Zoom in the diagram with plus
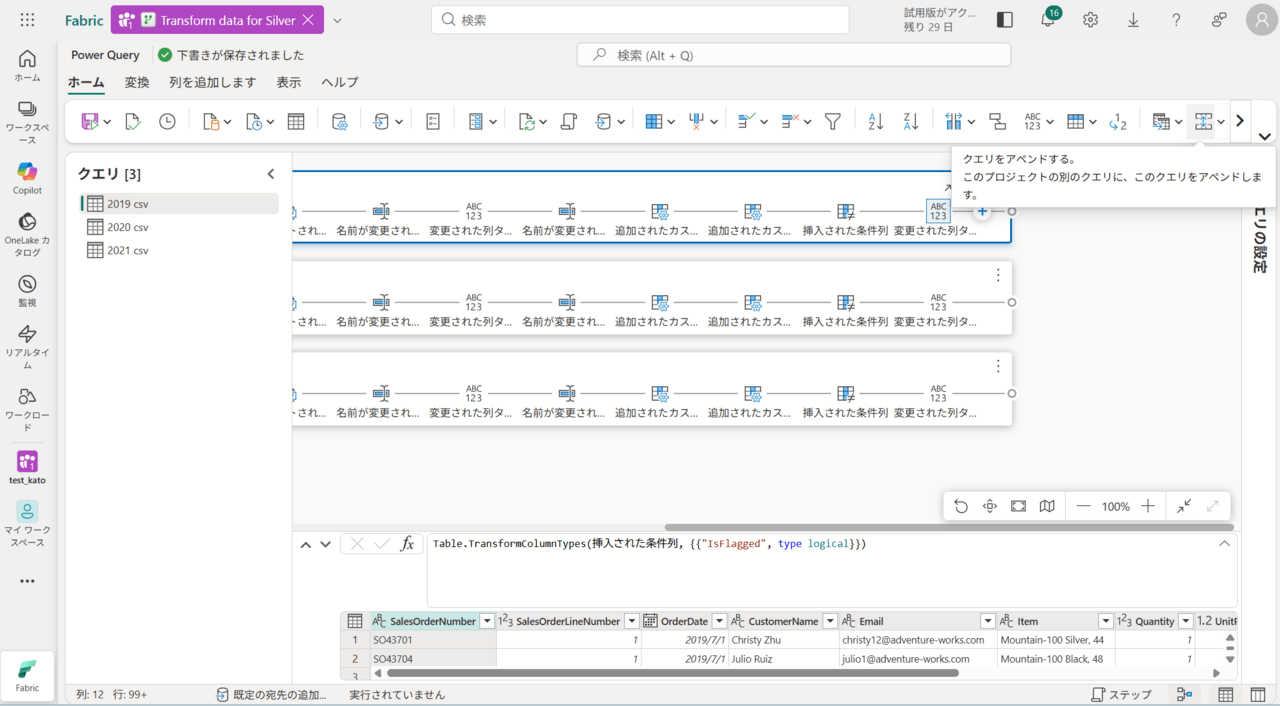1280x706 pixels. 1148,506
